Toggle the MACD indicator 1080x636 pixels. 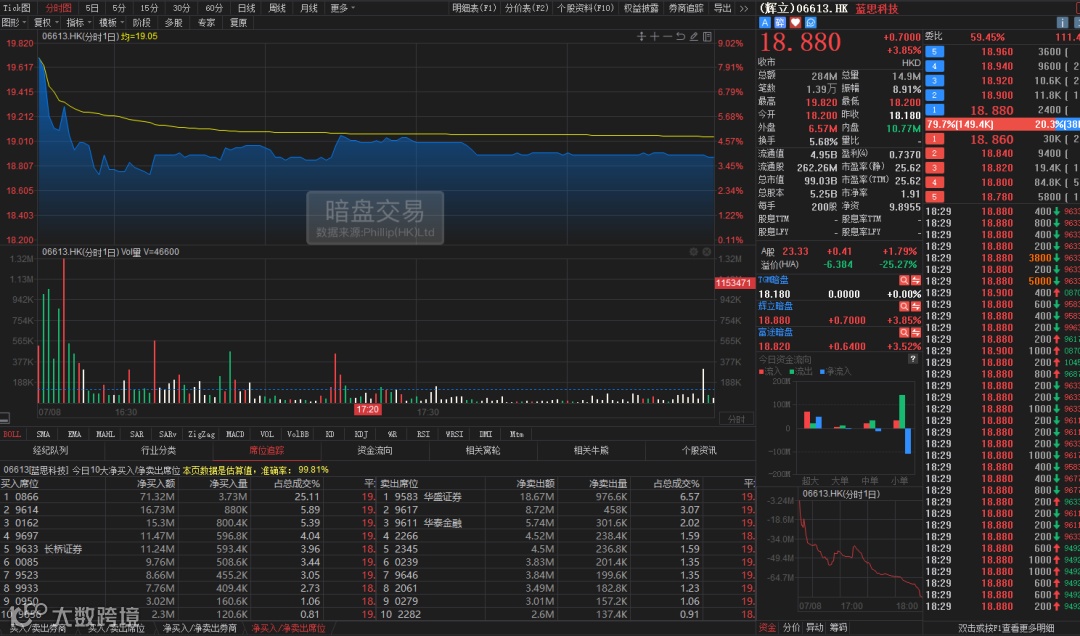(x=236, y=434)
